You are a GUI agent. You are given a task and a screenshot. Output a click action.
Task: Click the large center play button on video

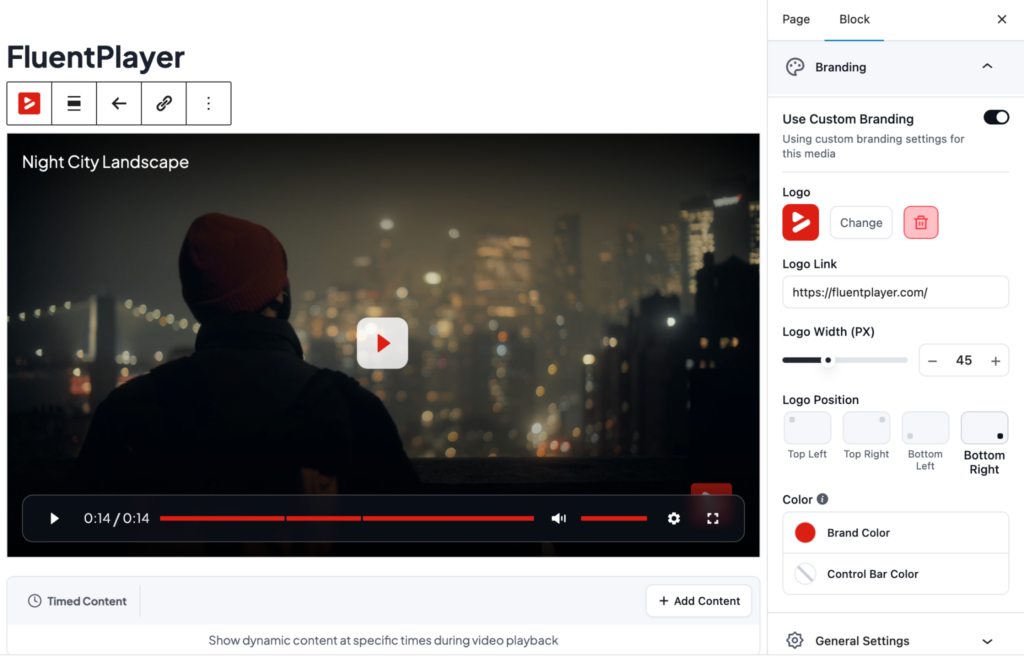coord(383,343)
